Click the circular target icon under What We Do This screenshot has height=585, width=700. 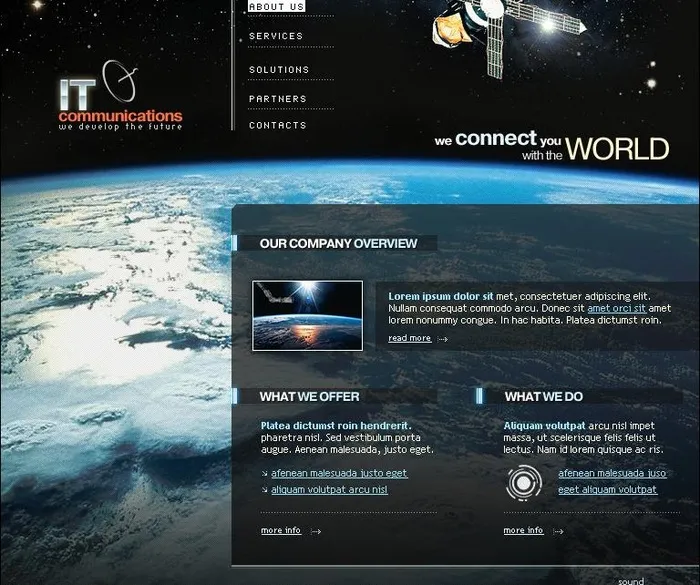[523, 484]
